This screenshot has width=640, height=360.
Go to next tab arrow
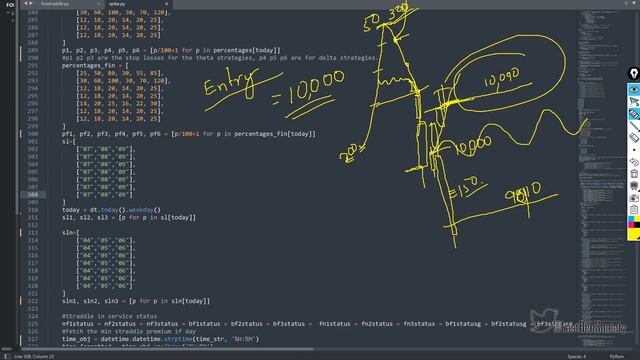[x=31, y=3]
